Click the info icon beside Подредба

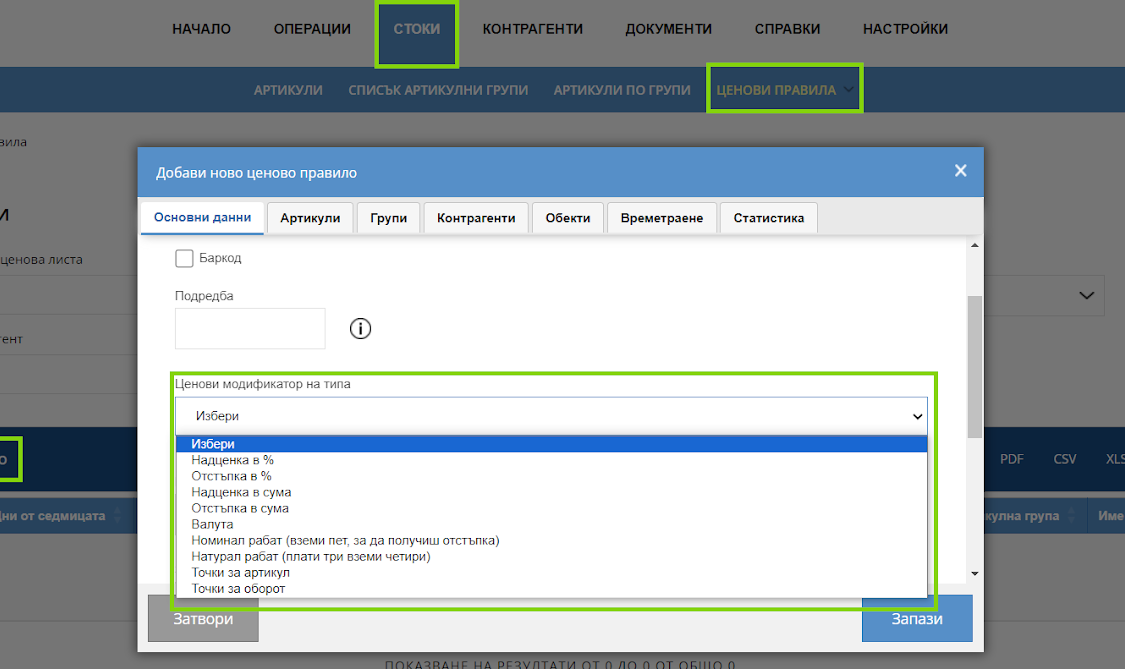tap(360, 329)
